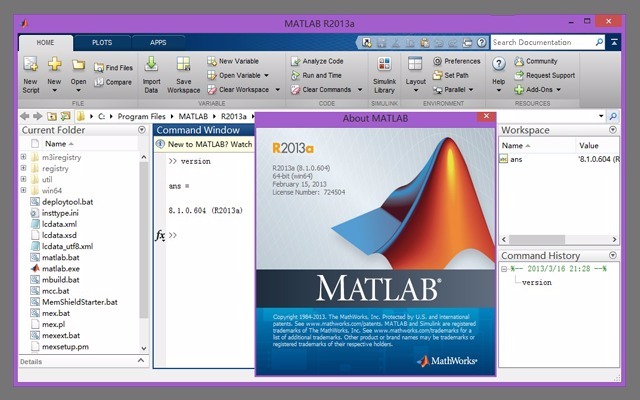
Task: Click the Compare files tool
Action: coord(112,82)
